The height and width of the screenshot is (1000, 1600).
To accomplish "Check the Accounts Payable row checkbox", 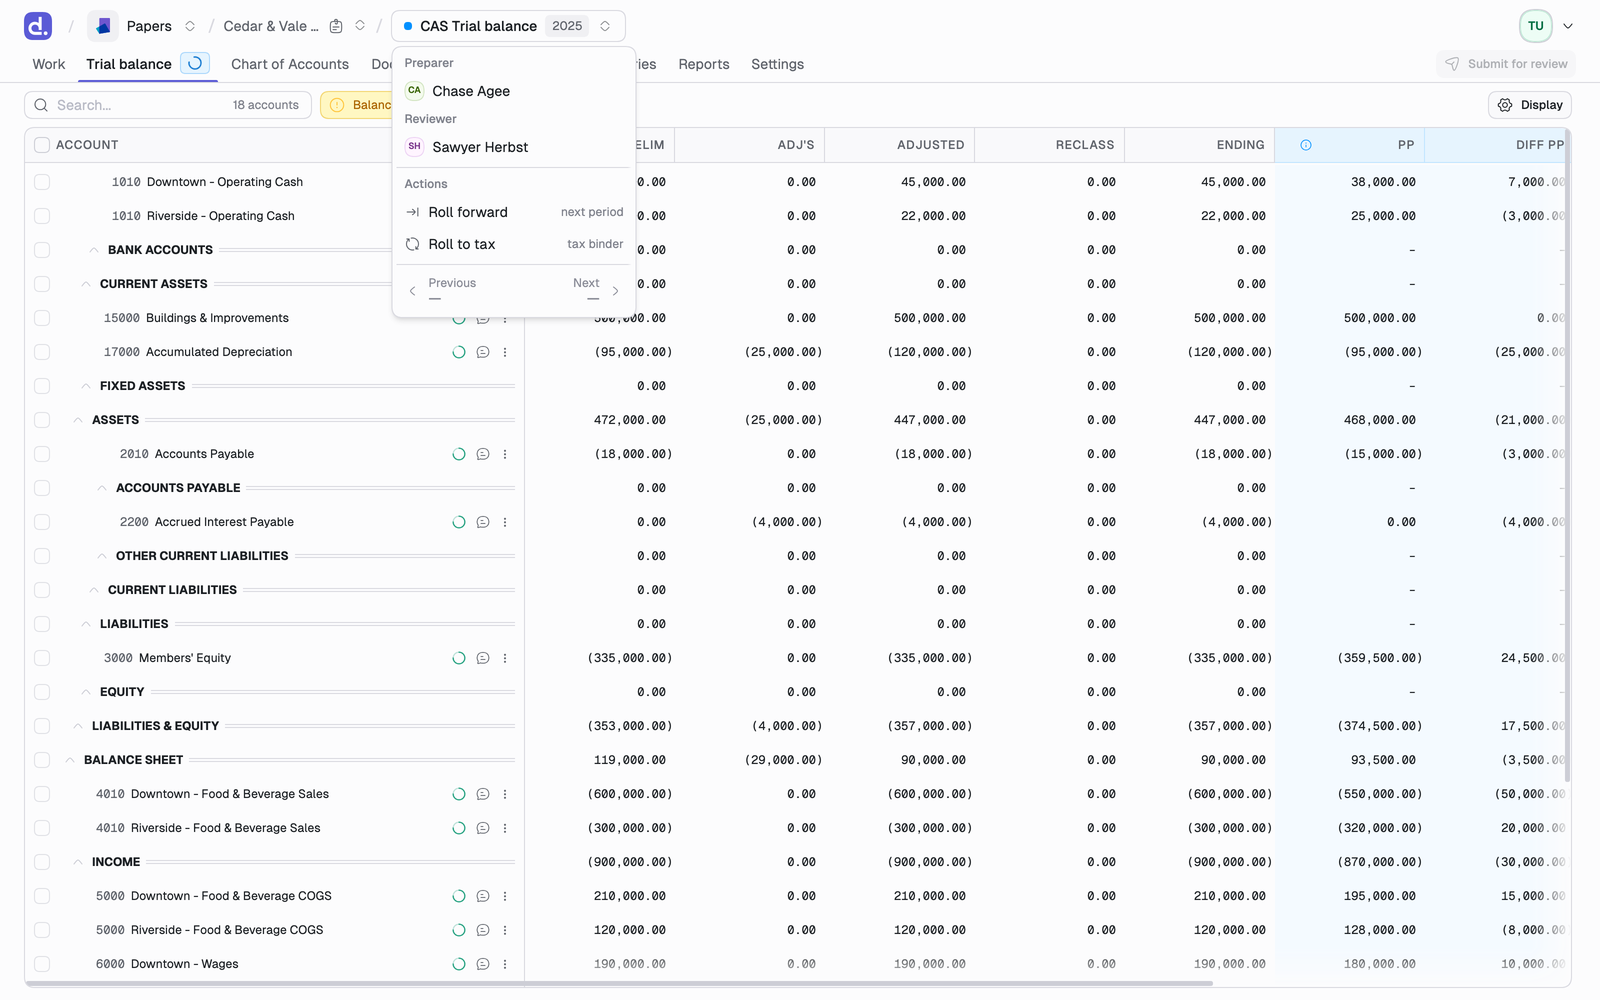I will pyautogui.click(x=42, y=454).
